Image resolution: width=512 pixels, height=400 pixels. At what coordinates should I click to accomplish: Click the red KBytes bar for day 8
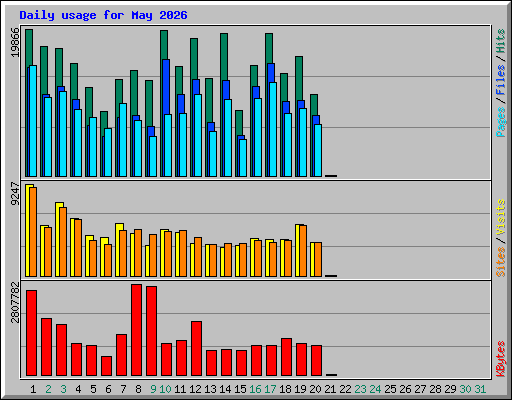(136, 330)
